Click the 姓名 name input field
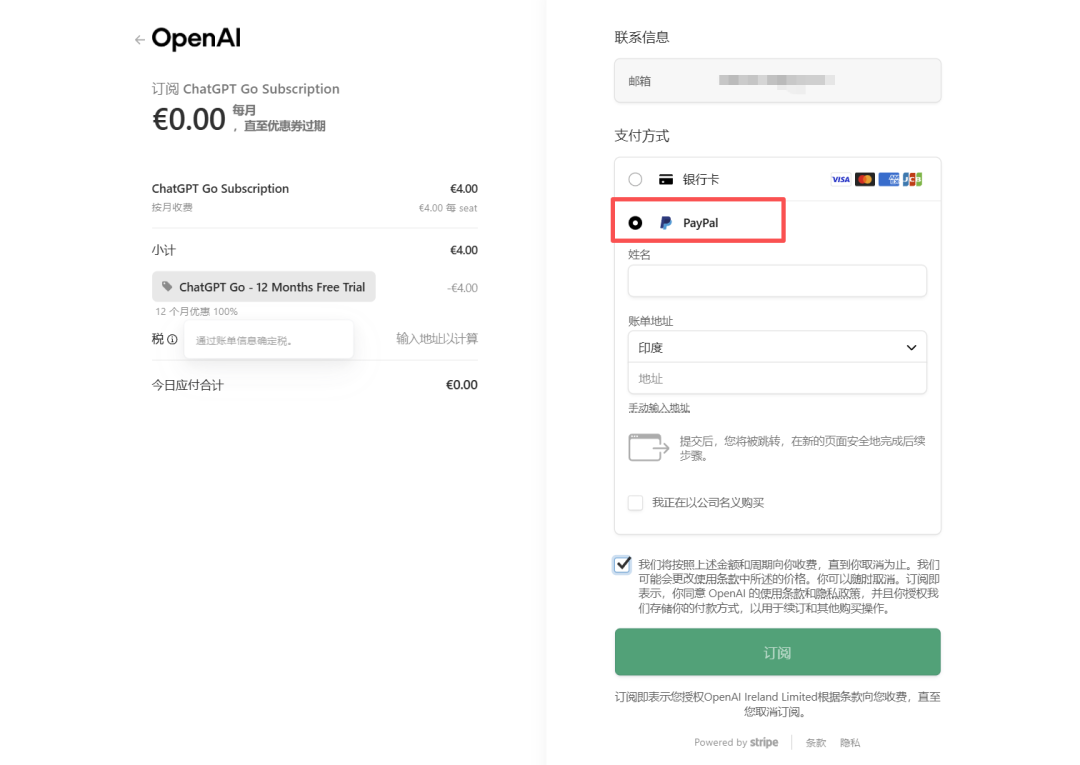The image size is (1080, 765). click(777, 281)
